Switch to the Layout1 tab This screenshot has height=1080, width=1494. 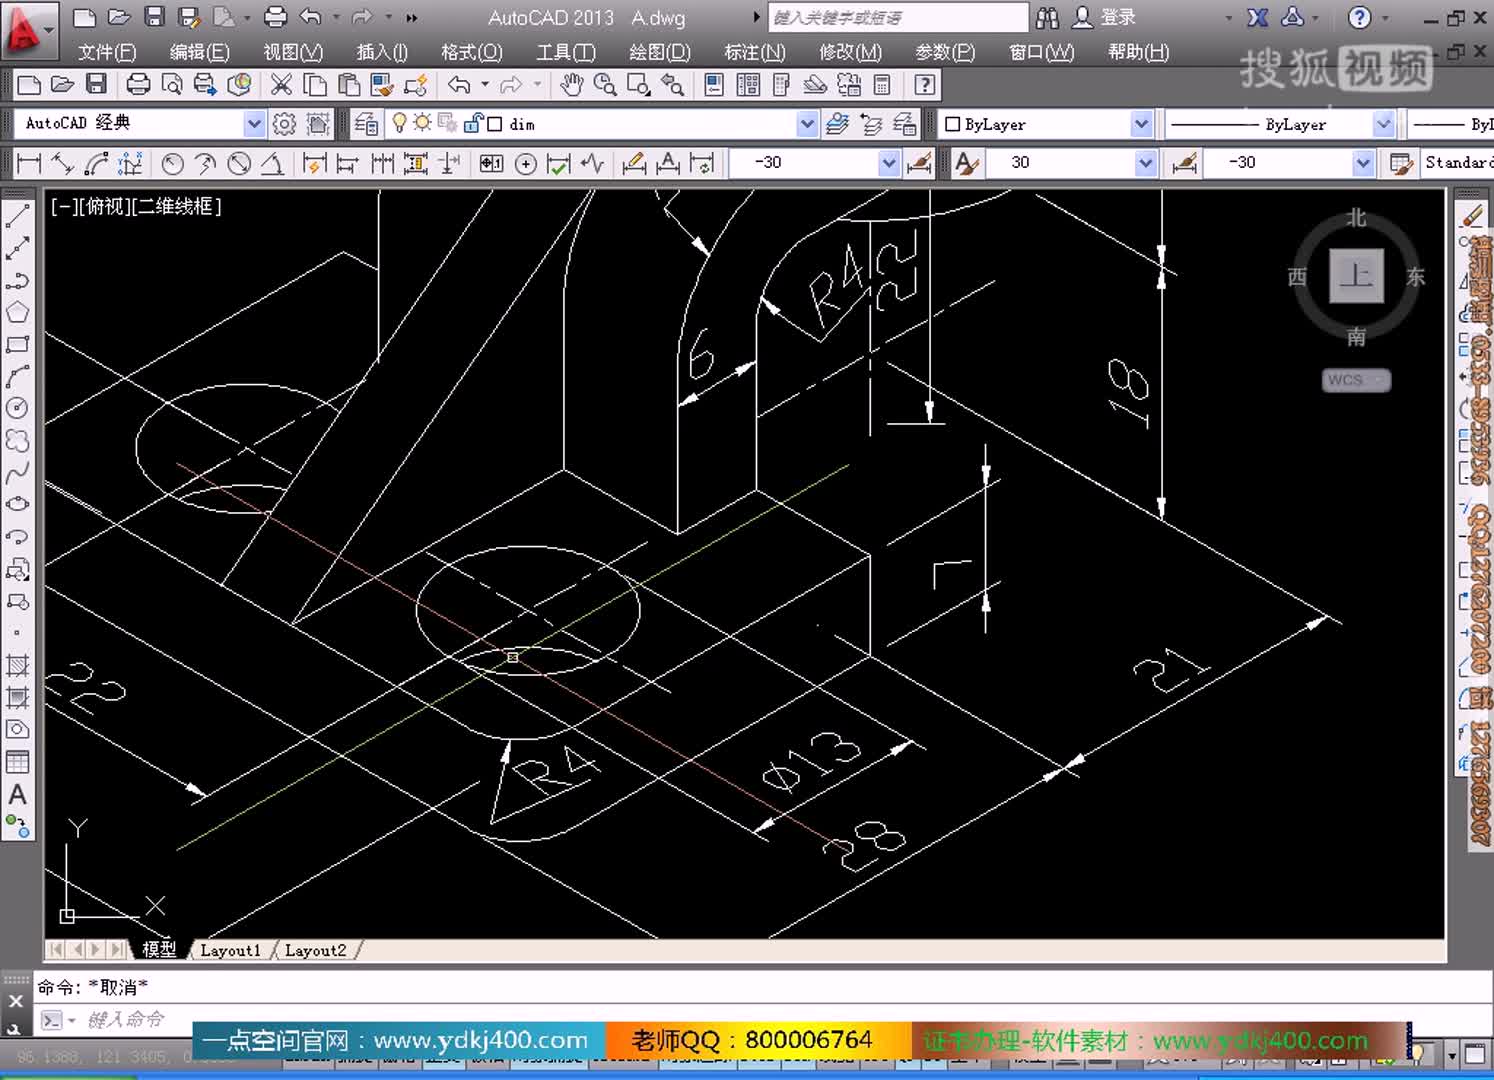[x=231, y=950]
